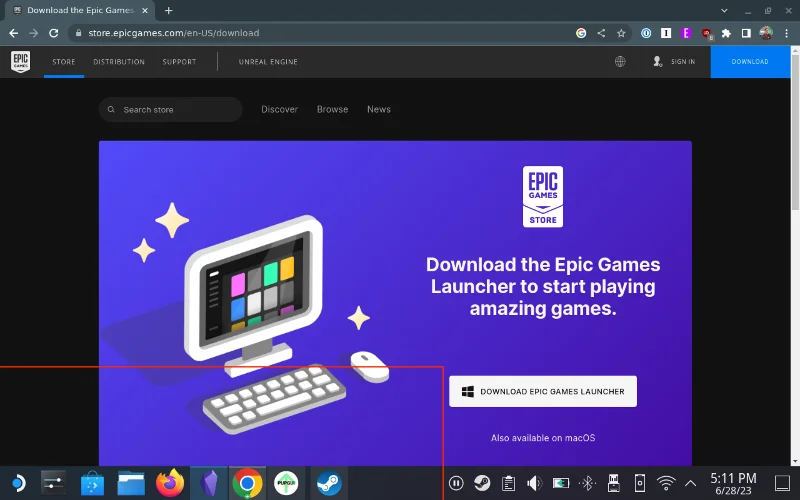Open Obsidian from the taskbar

pos(209,483)
